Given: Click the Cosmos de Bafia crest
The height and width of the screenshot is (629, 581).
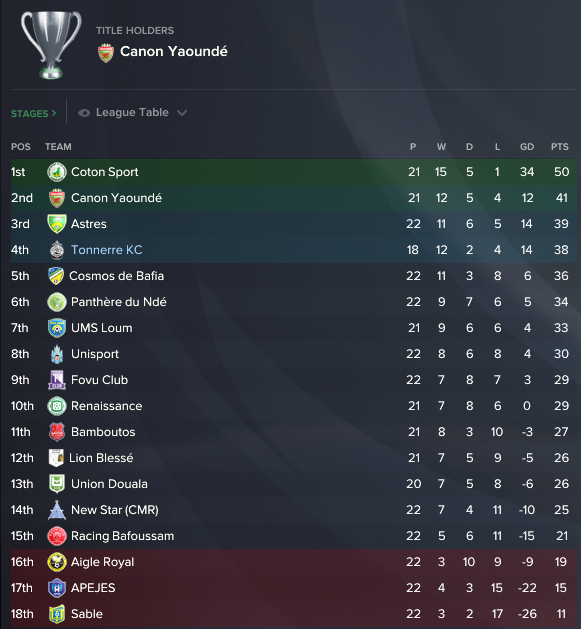Looking at the screenshot, I should pos(56,276).
